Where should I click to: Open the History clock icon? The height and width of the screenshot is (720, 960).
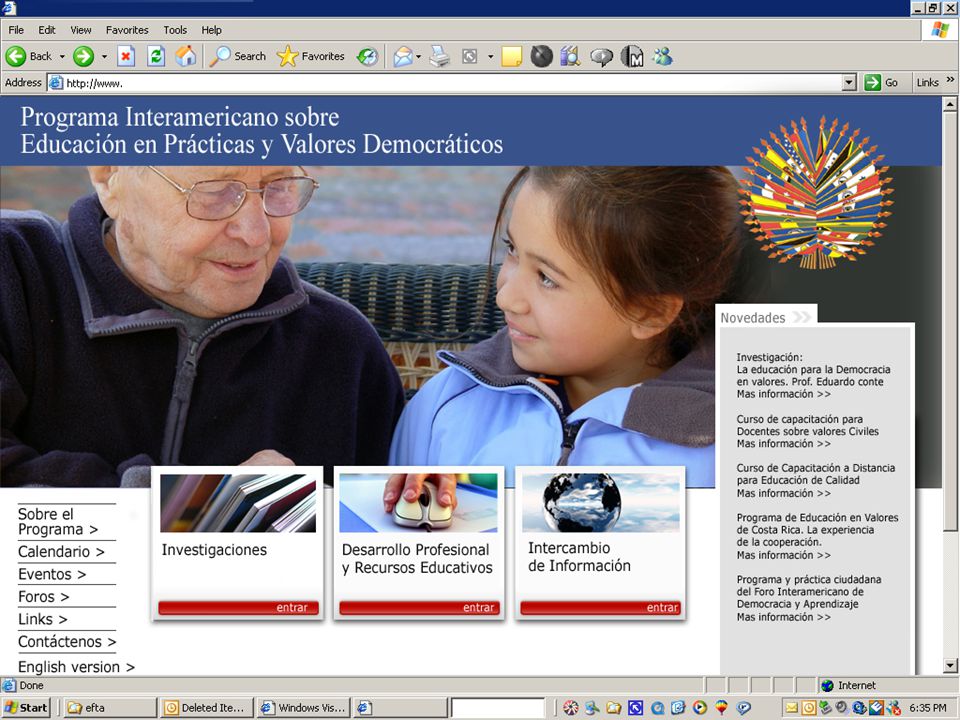coord(367,56)
